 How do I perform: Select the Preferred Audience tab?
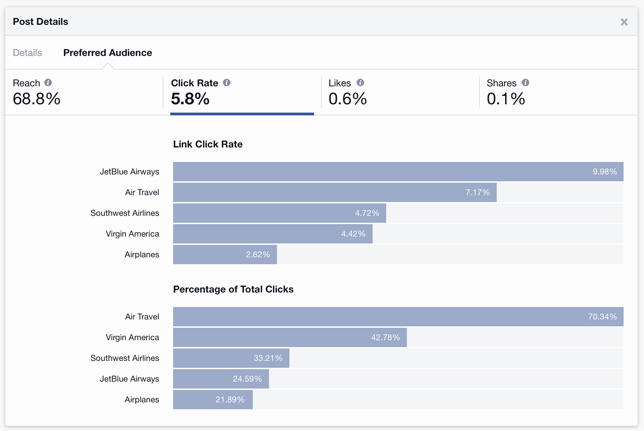click(108, 53)
